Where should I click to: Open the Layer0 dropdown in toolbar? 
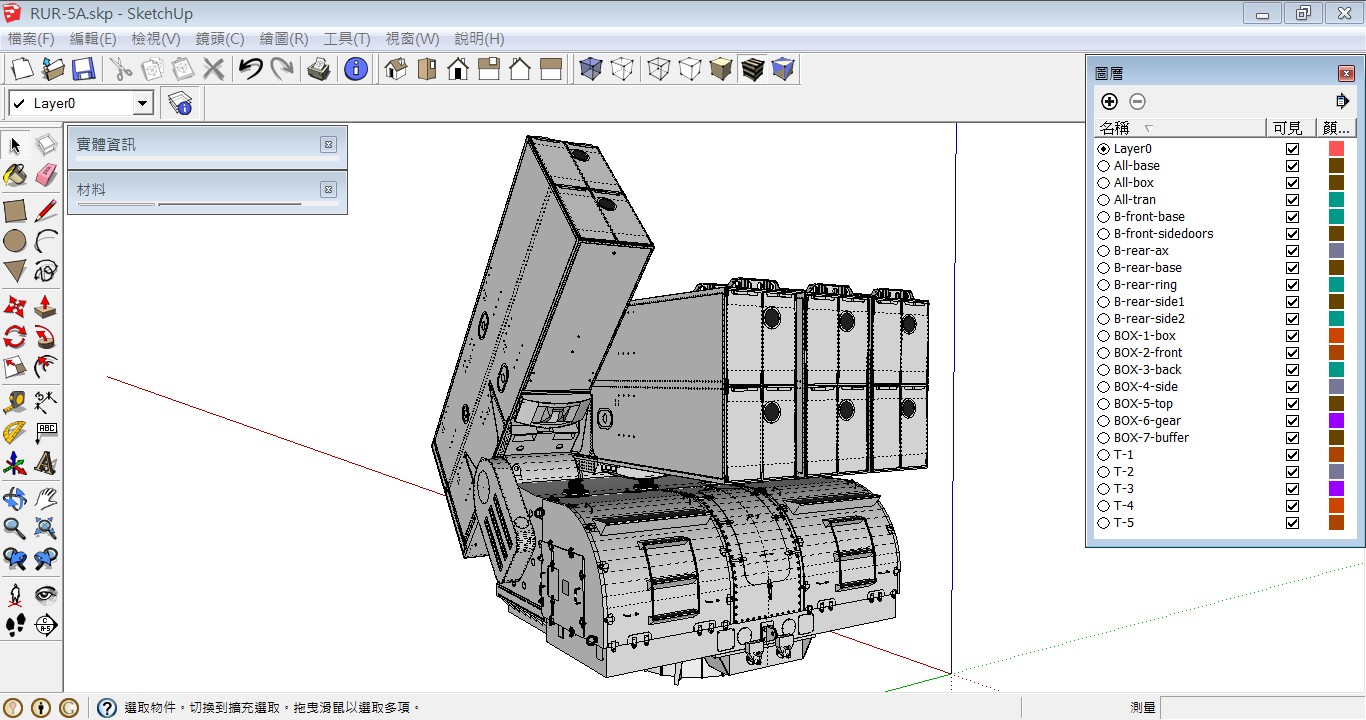pyautogui.click(x=142, y=103)
